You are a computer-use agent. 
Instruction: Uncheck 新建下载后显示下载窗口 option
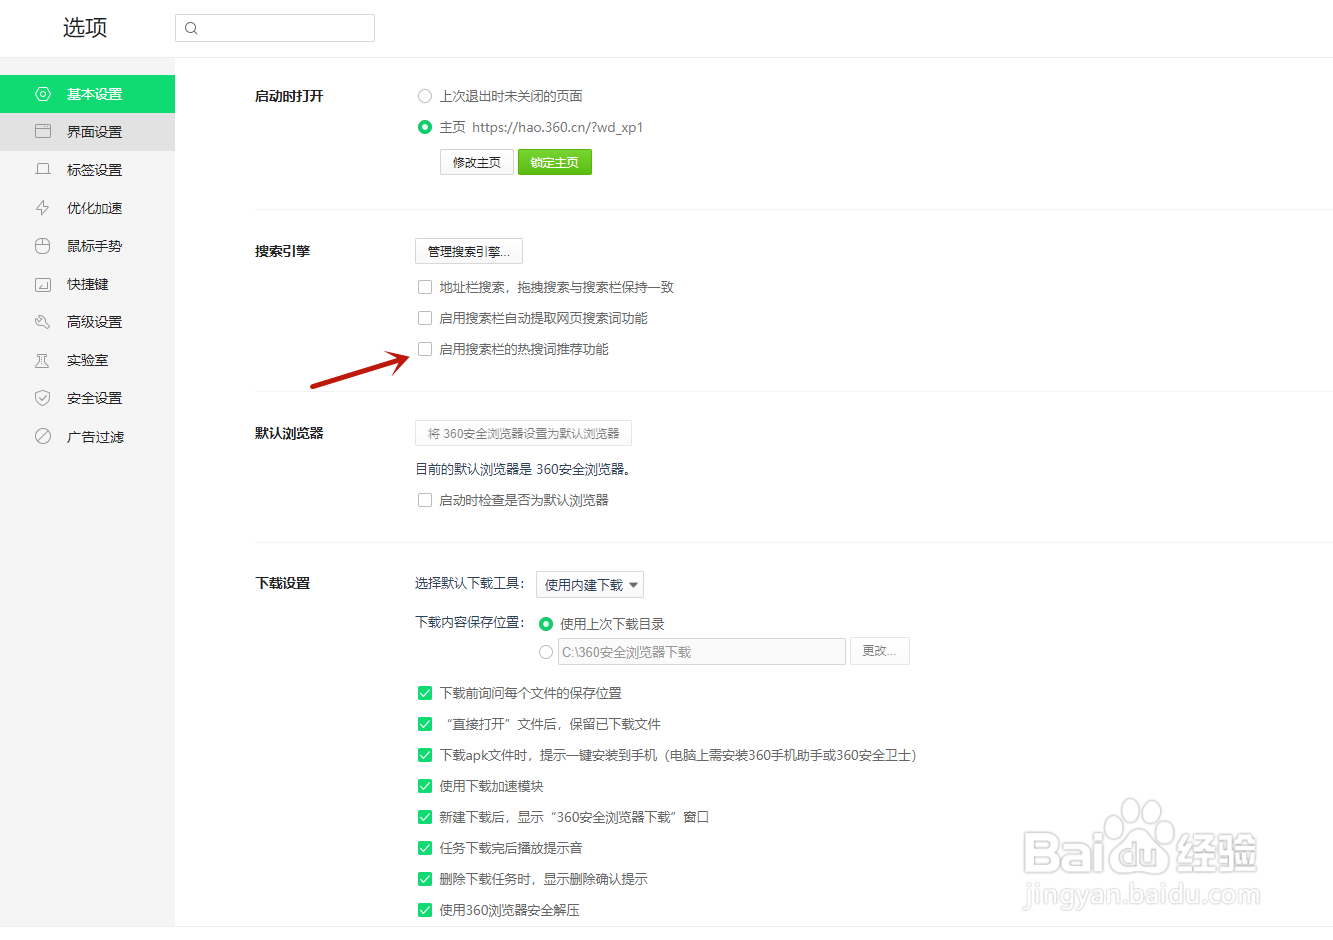click(425, 817)
